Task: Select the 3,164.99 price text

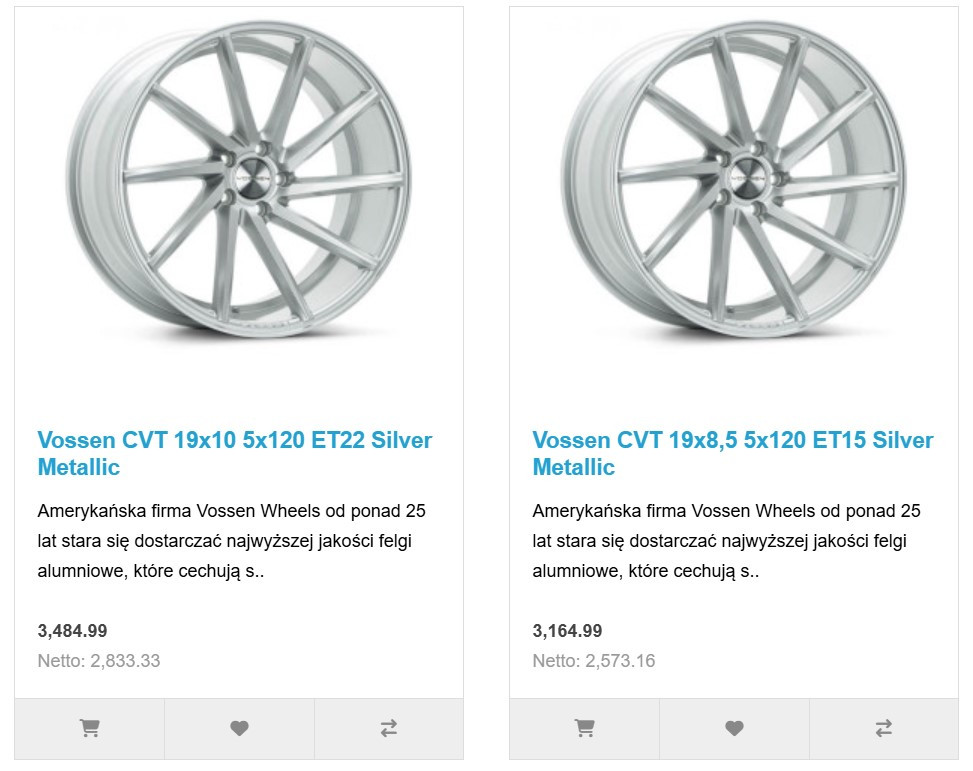Action: coord(567,631)
